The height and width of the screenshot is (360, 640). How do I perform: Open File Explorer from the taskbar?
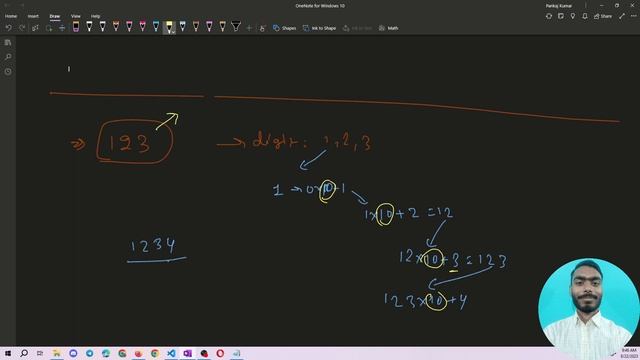click(x=57, y=353)
